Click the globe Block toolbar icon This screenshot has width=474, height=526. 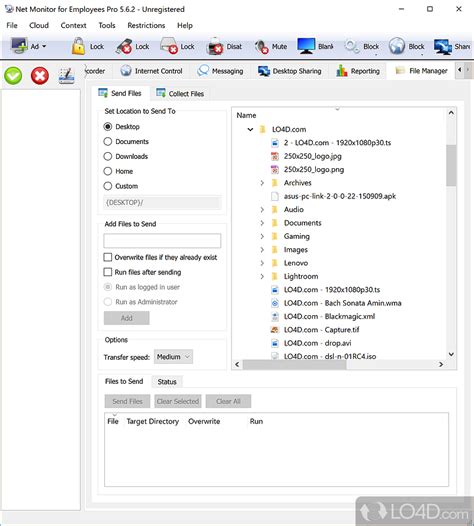[397, 46]
